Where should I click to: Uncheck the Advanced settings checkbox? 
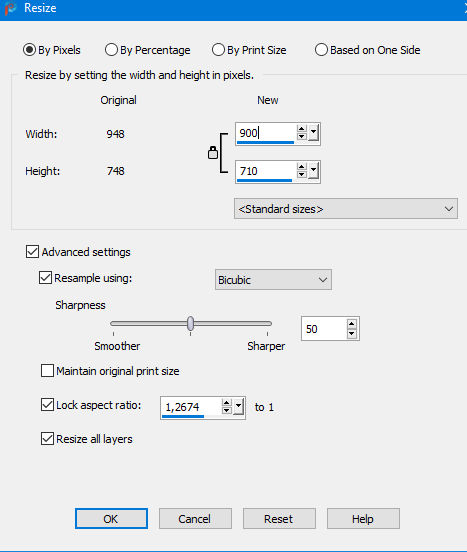32,252
